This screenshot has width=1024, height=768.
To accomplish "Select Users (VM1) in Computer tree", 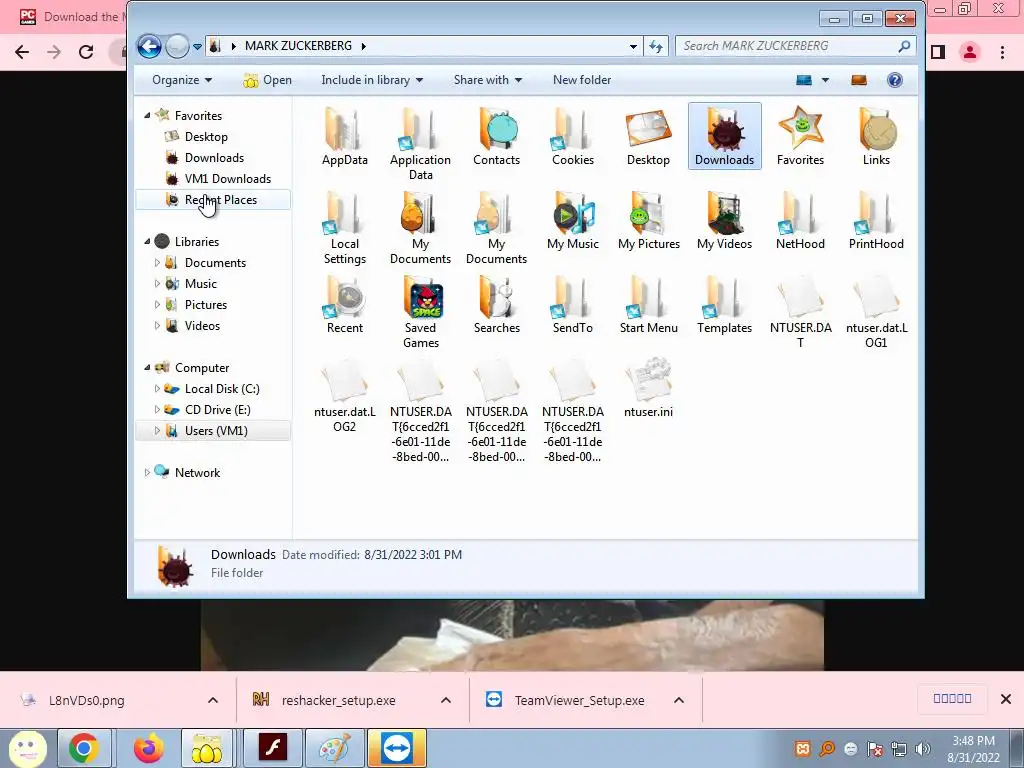I will pos(213,431).
